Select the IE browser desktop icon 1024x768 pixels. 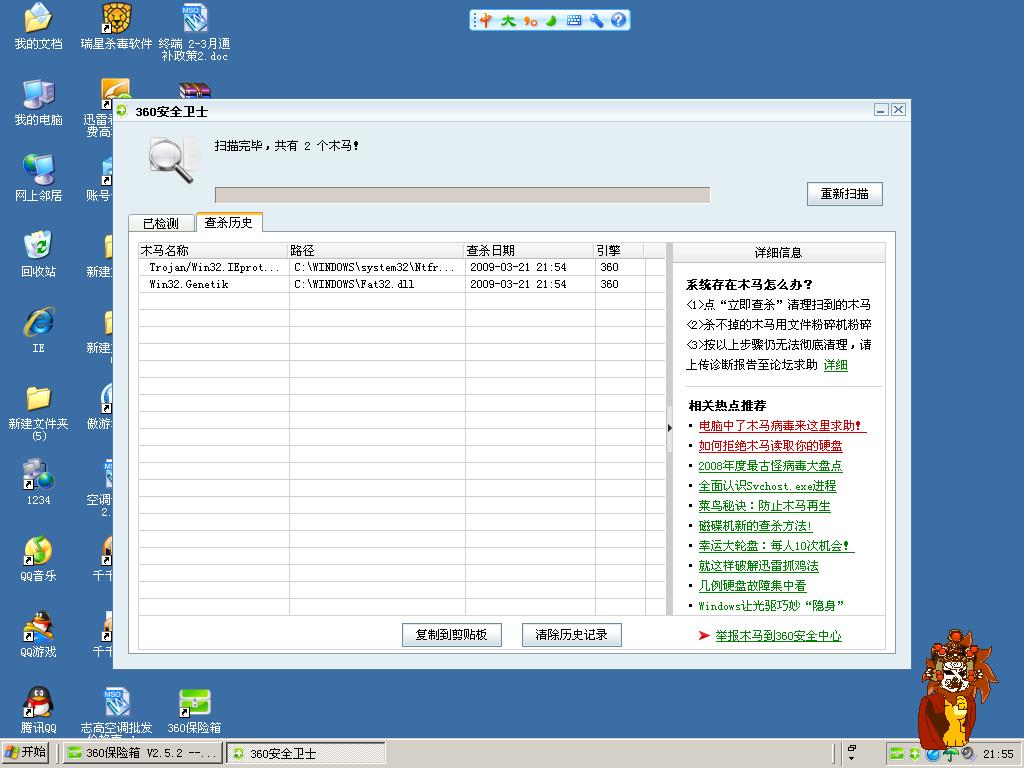coord(39,330)
